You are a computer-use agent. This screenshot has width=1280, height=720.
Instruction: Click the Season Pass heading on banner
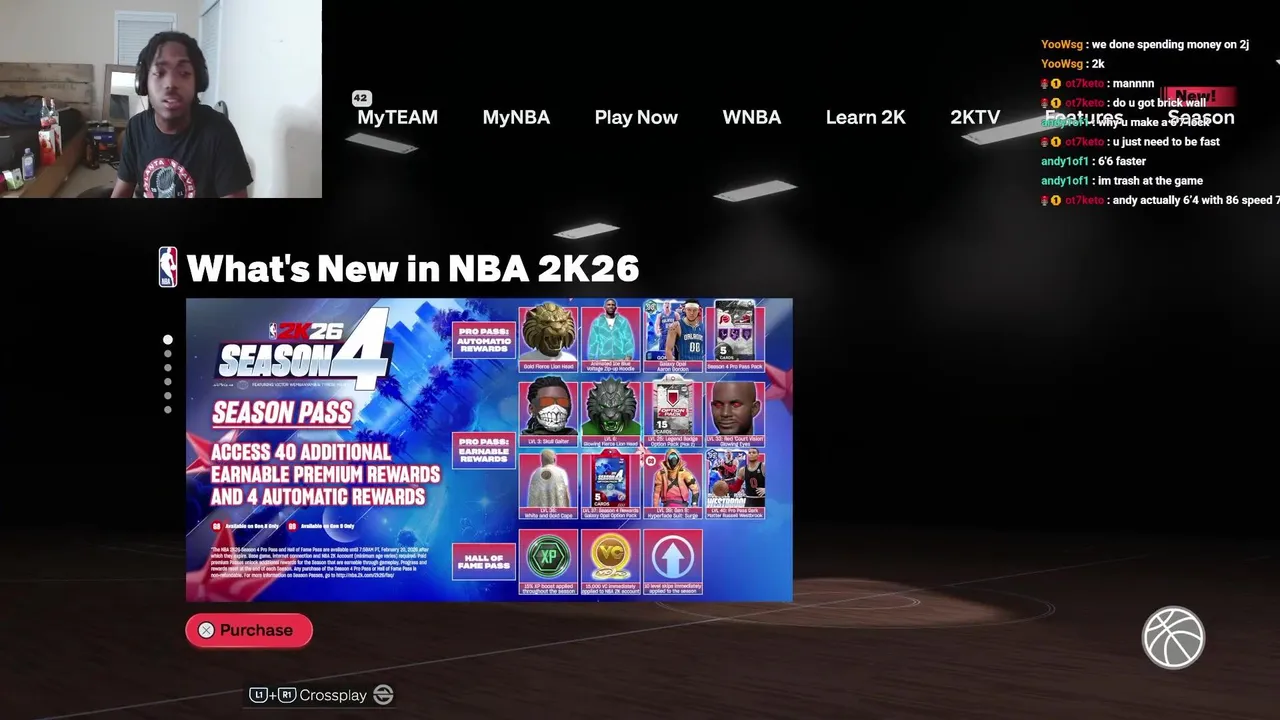(282, 413)
